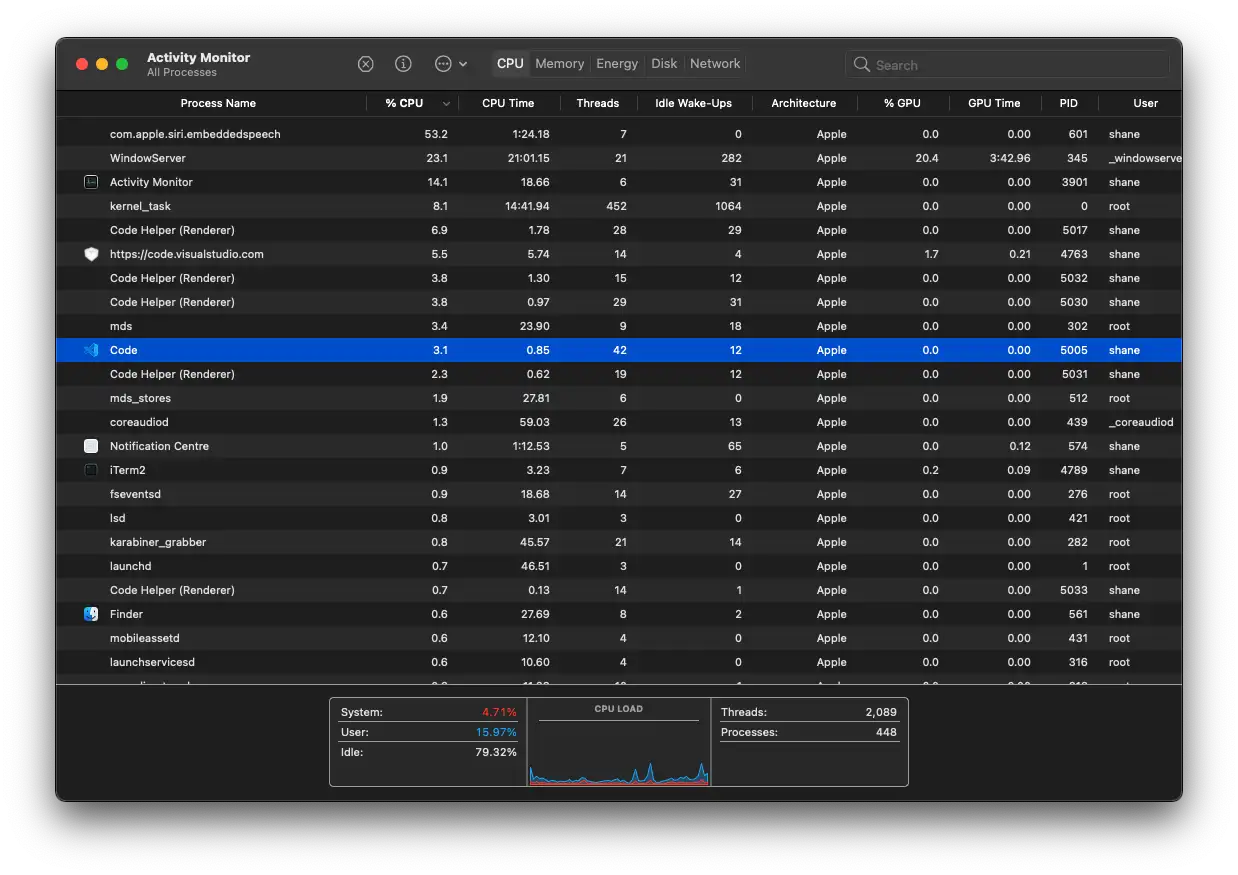Select the mds process row
The image size is (1238, 875).
click(619, 326)
